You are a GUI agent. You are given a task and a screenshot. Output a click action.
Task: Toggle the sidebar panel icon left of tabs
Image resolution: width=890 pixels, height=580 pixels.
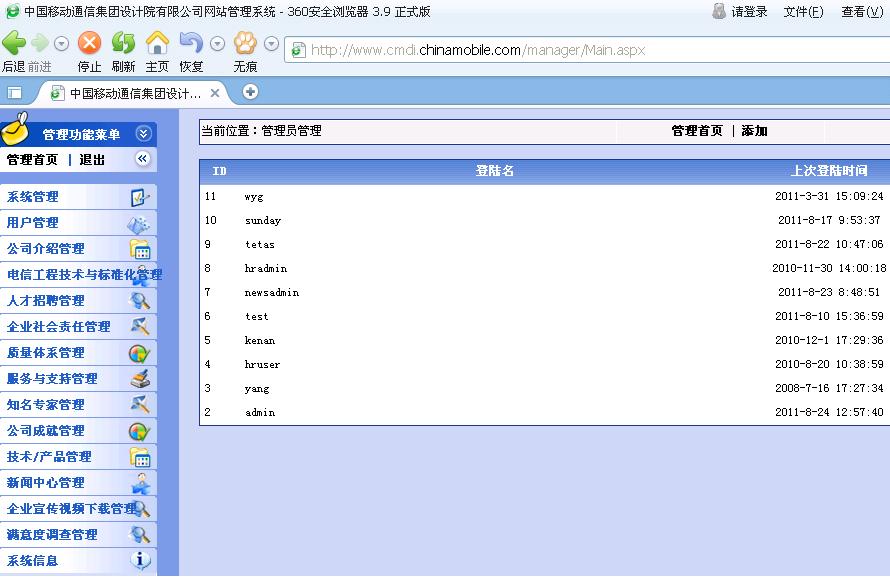(x=15, y=93)
